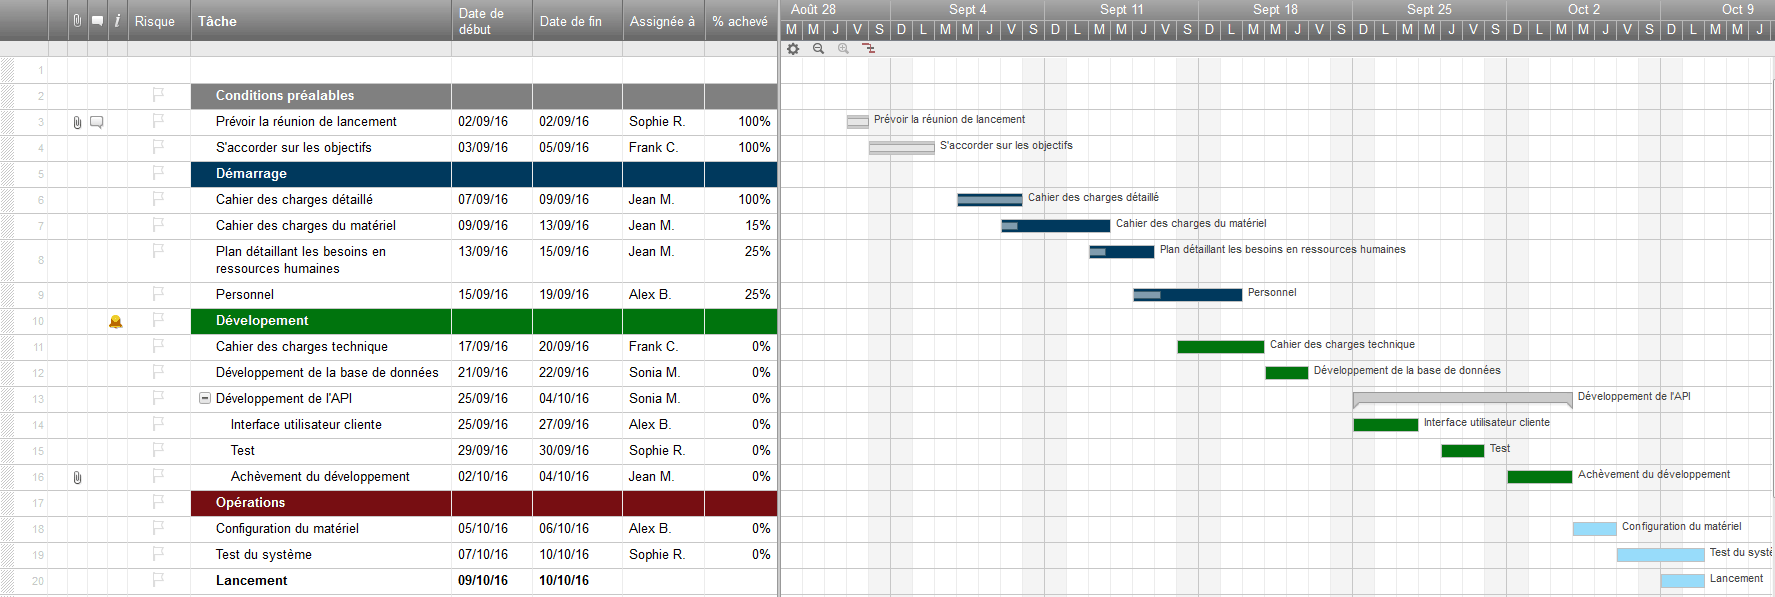Click the Tâche column header
The image size is (1775, 597).
[320, 21]
